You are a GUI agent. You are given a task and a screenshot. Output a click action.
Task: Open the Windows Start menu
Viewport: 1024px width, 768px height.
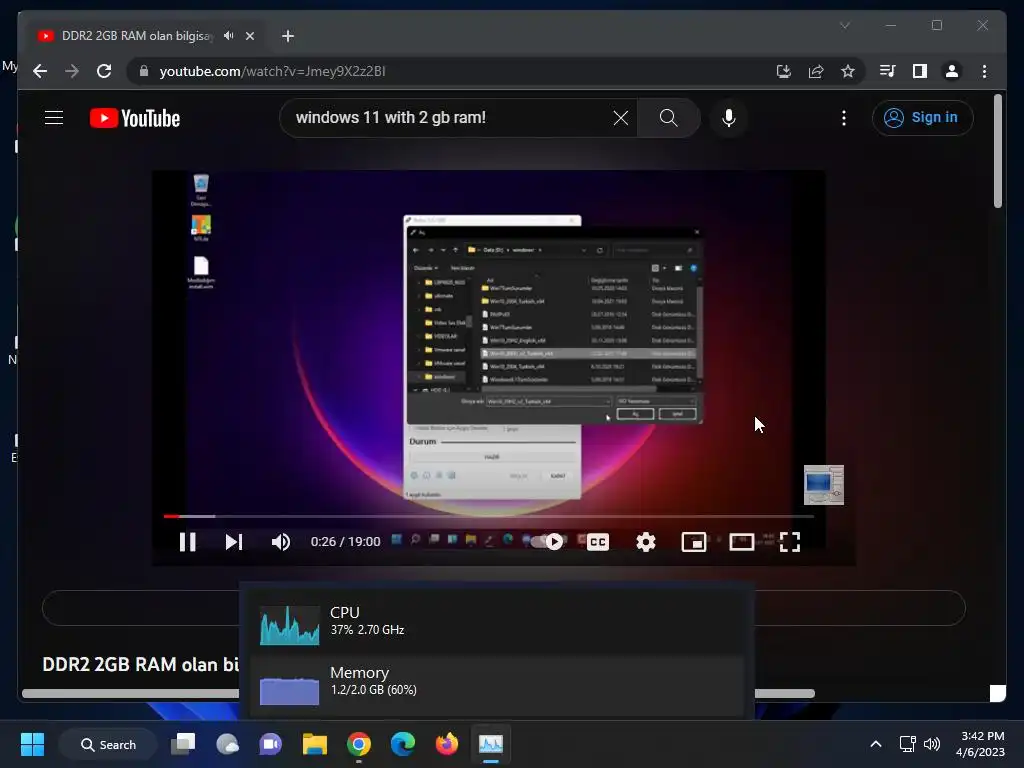tap(32, 744)
